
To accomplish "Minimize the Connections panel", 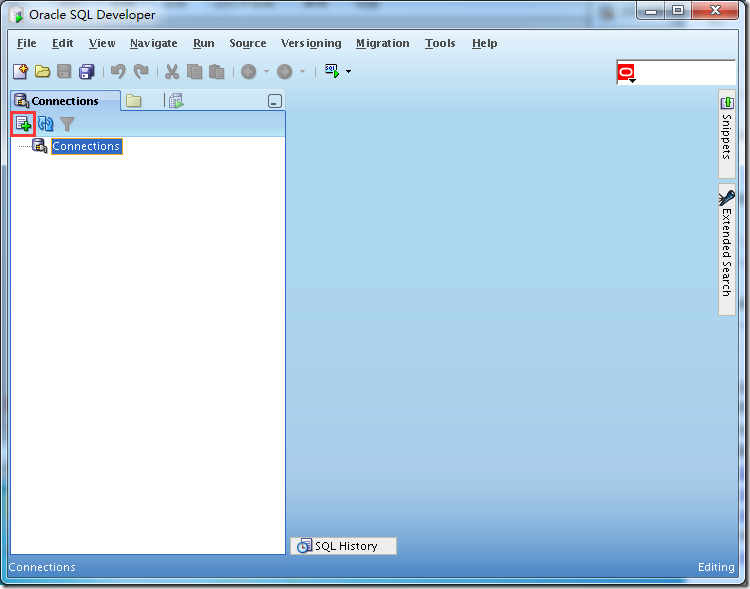I will click(x=275, y=101).
